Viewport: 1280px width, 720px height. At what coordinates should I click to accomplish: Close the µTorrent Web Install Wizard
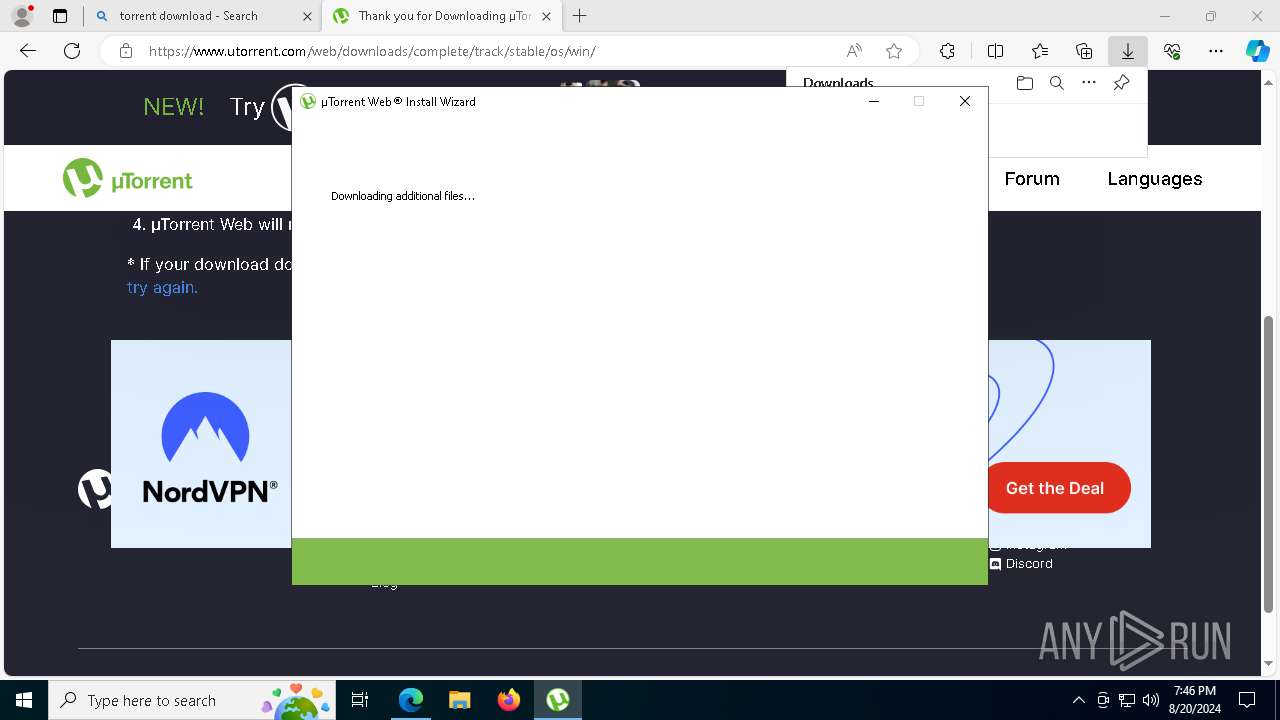(965, 101)
